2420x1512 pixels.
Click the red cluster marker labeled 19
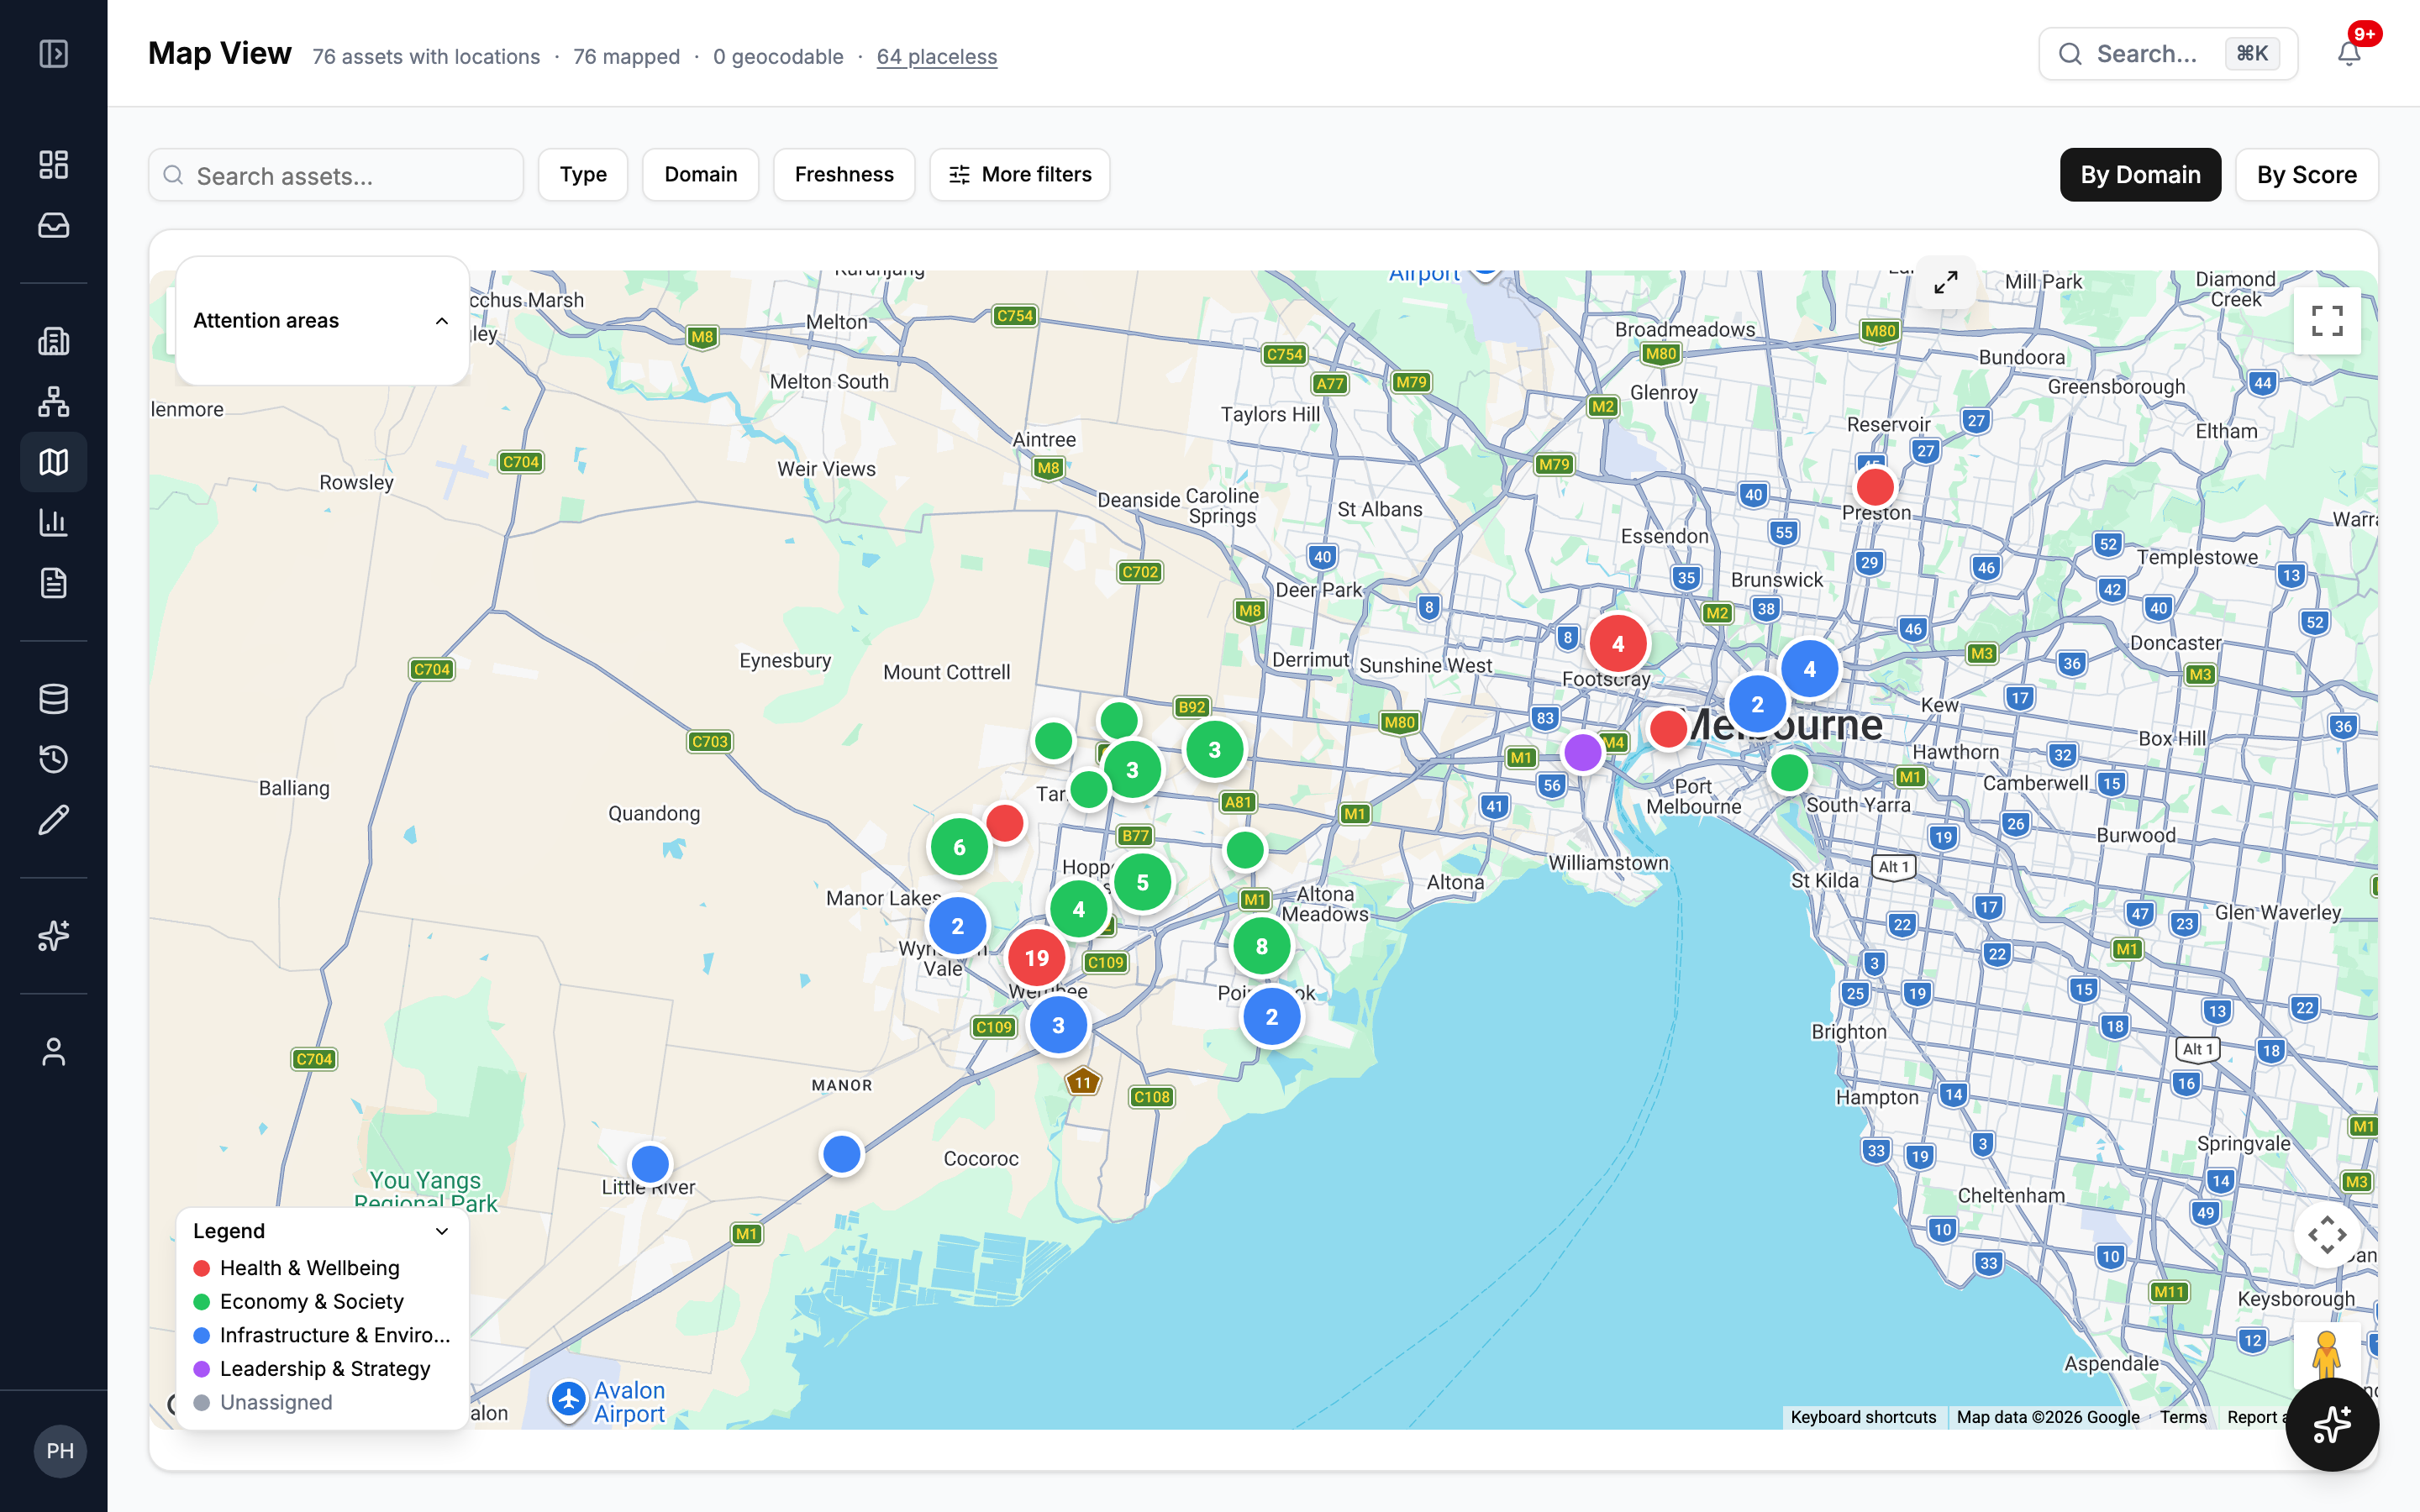point(1036,958)
